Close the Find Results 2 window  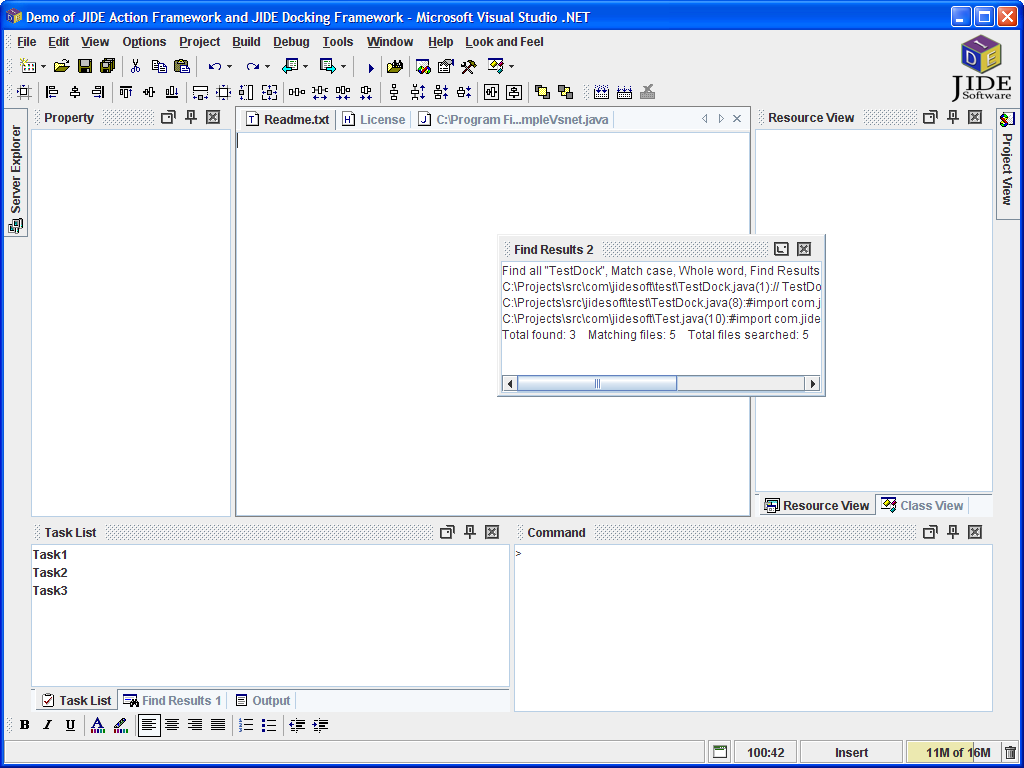804,249
